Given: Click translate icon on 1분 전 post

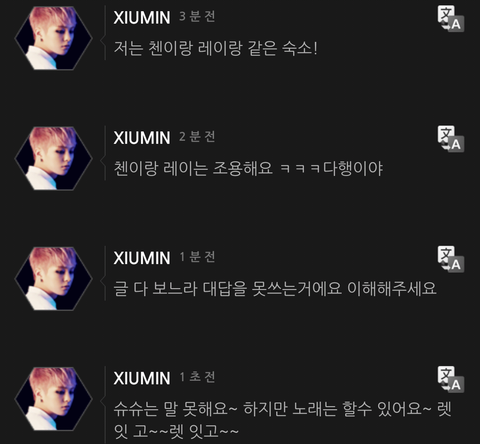Looking at the screenshot, I should (451, 259).
